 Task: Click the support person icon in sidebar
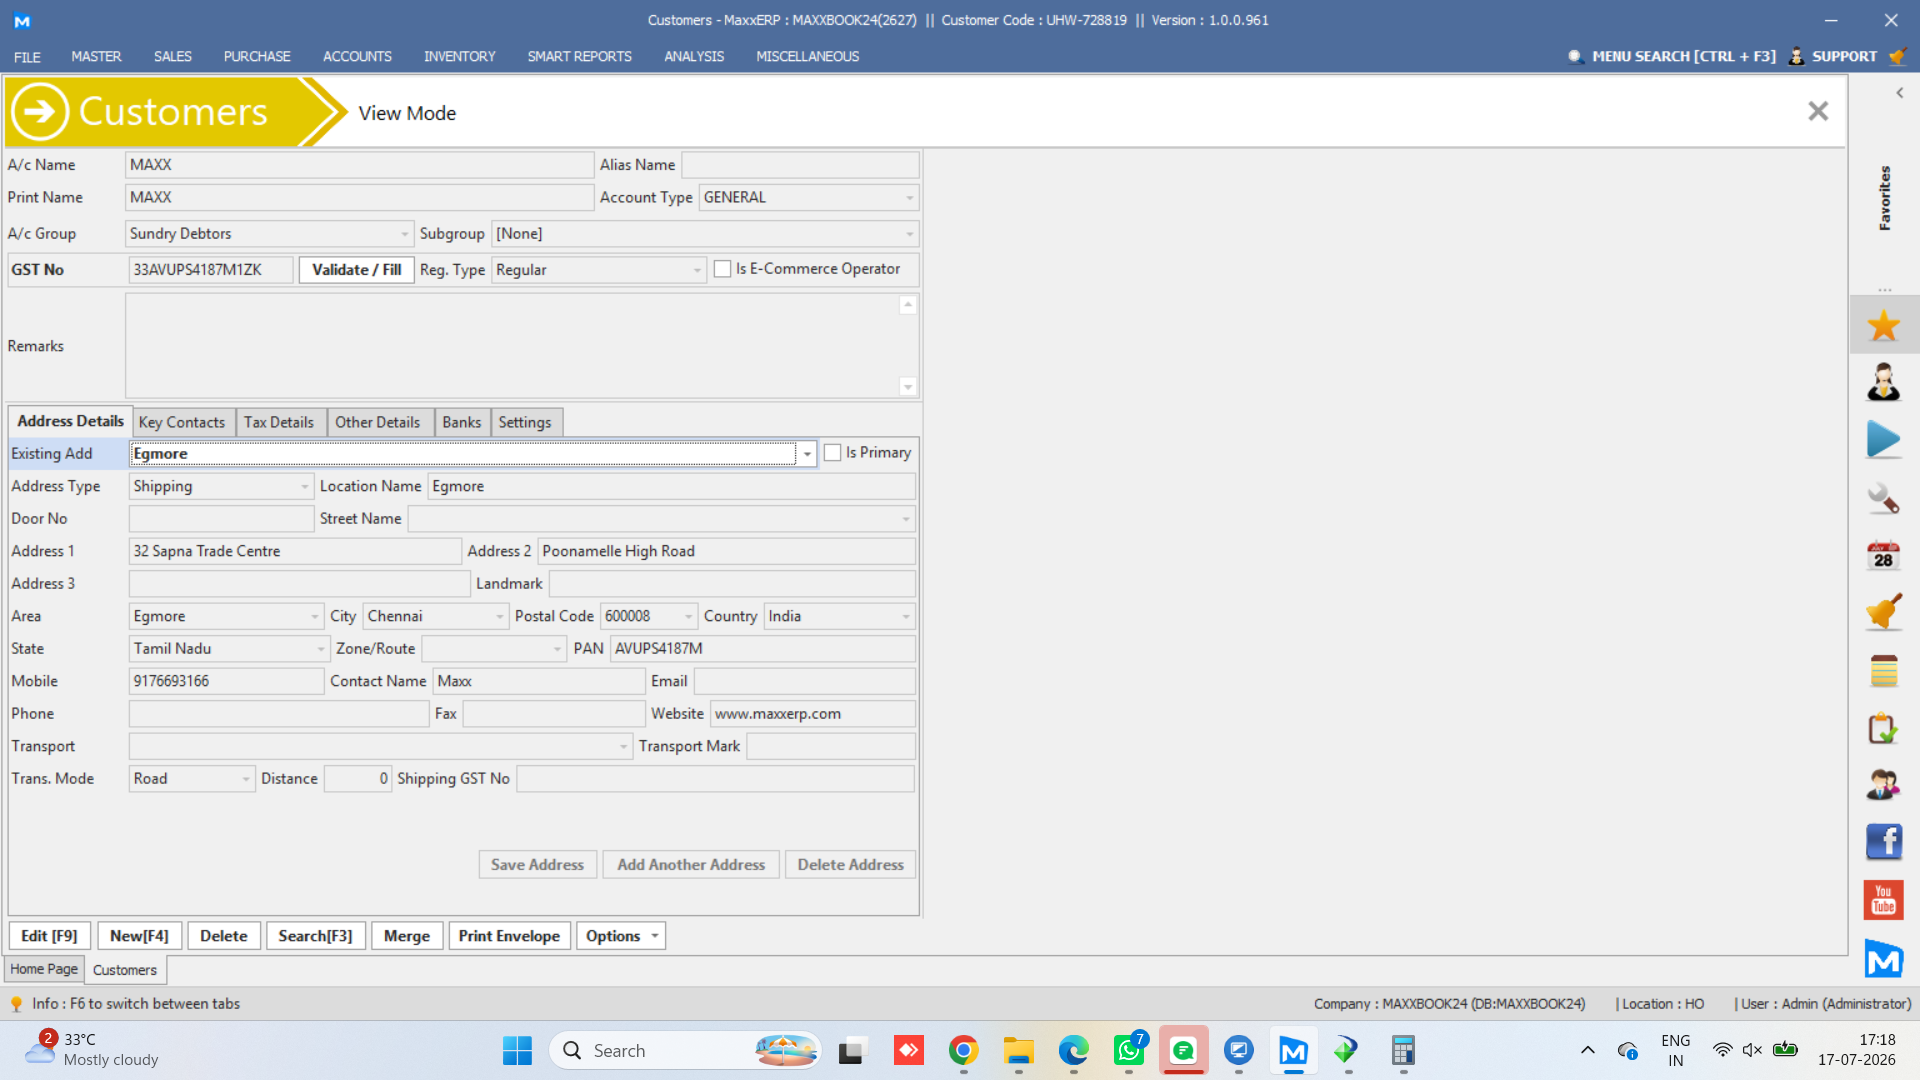click(1883, 382)
